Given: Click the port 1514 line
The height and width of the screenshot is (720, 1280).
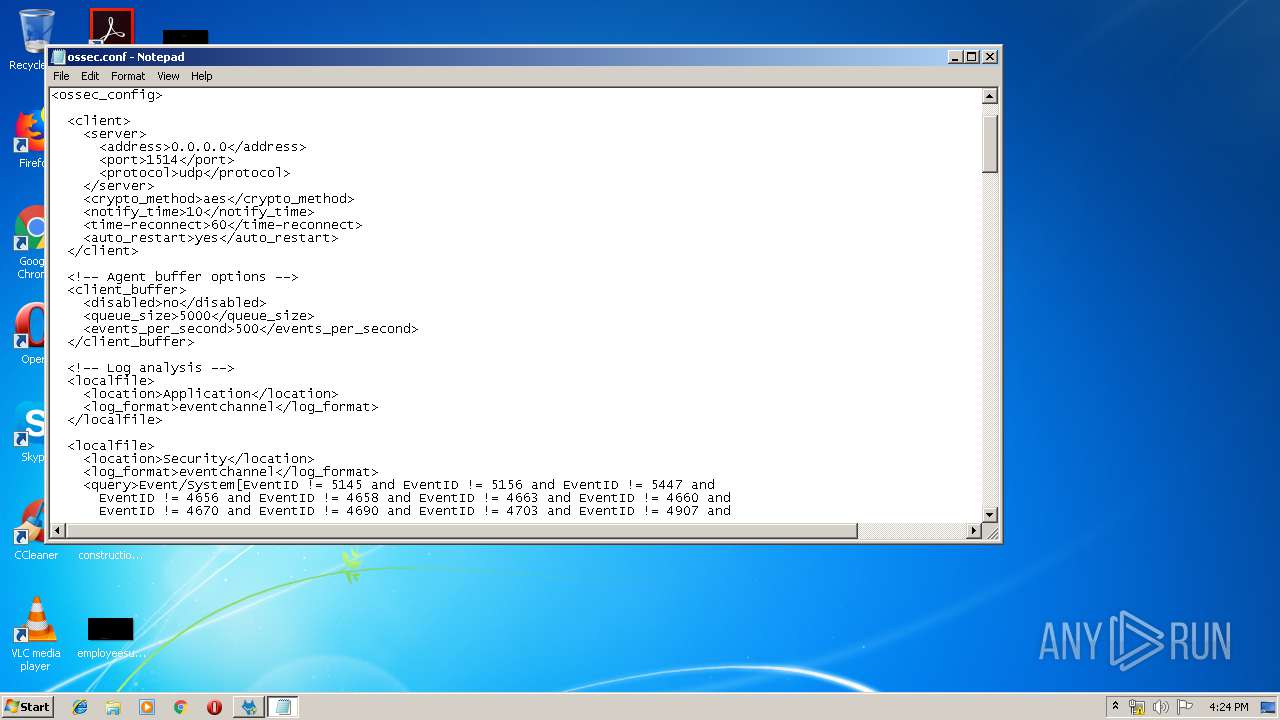Looking at the screenshot, I should pyautogui.click(x=167, y=160).
